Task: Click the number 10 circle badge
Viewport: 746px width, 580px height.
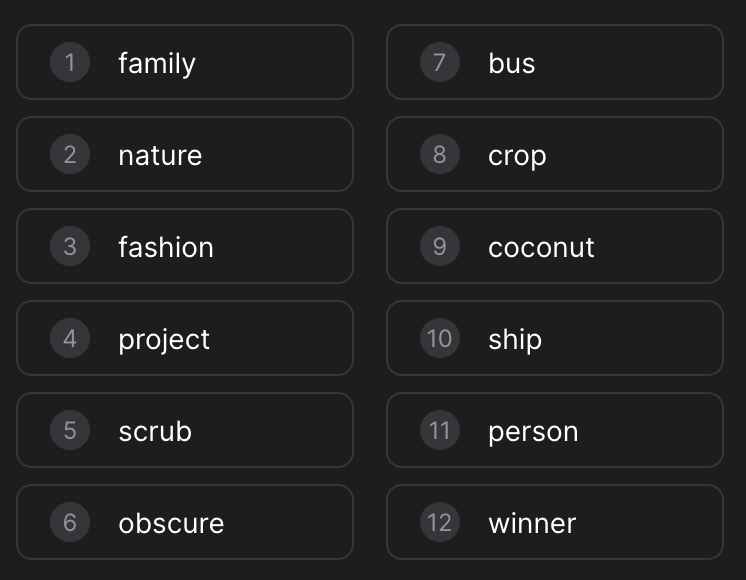Action: point(440,338)
